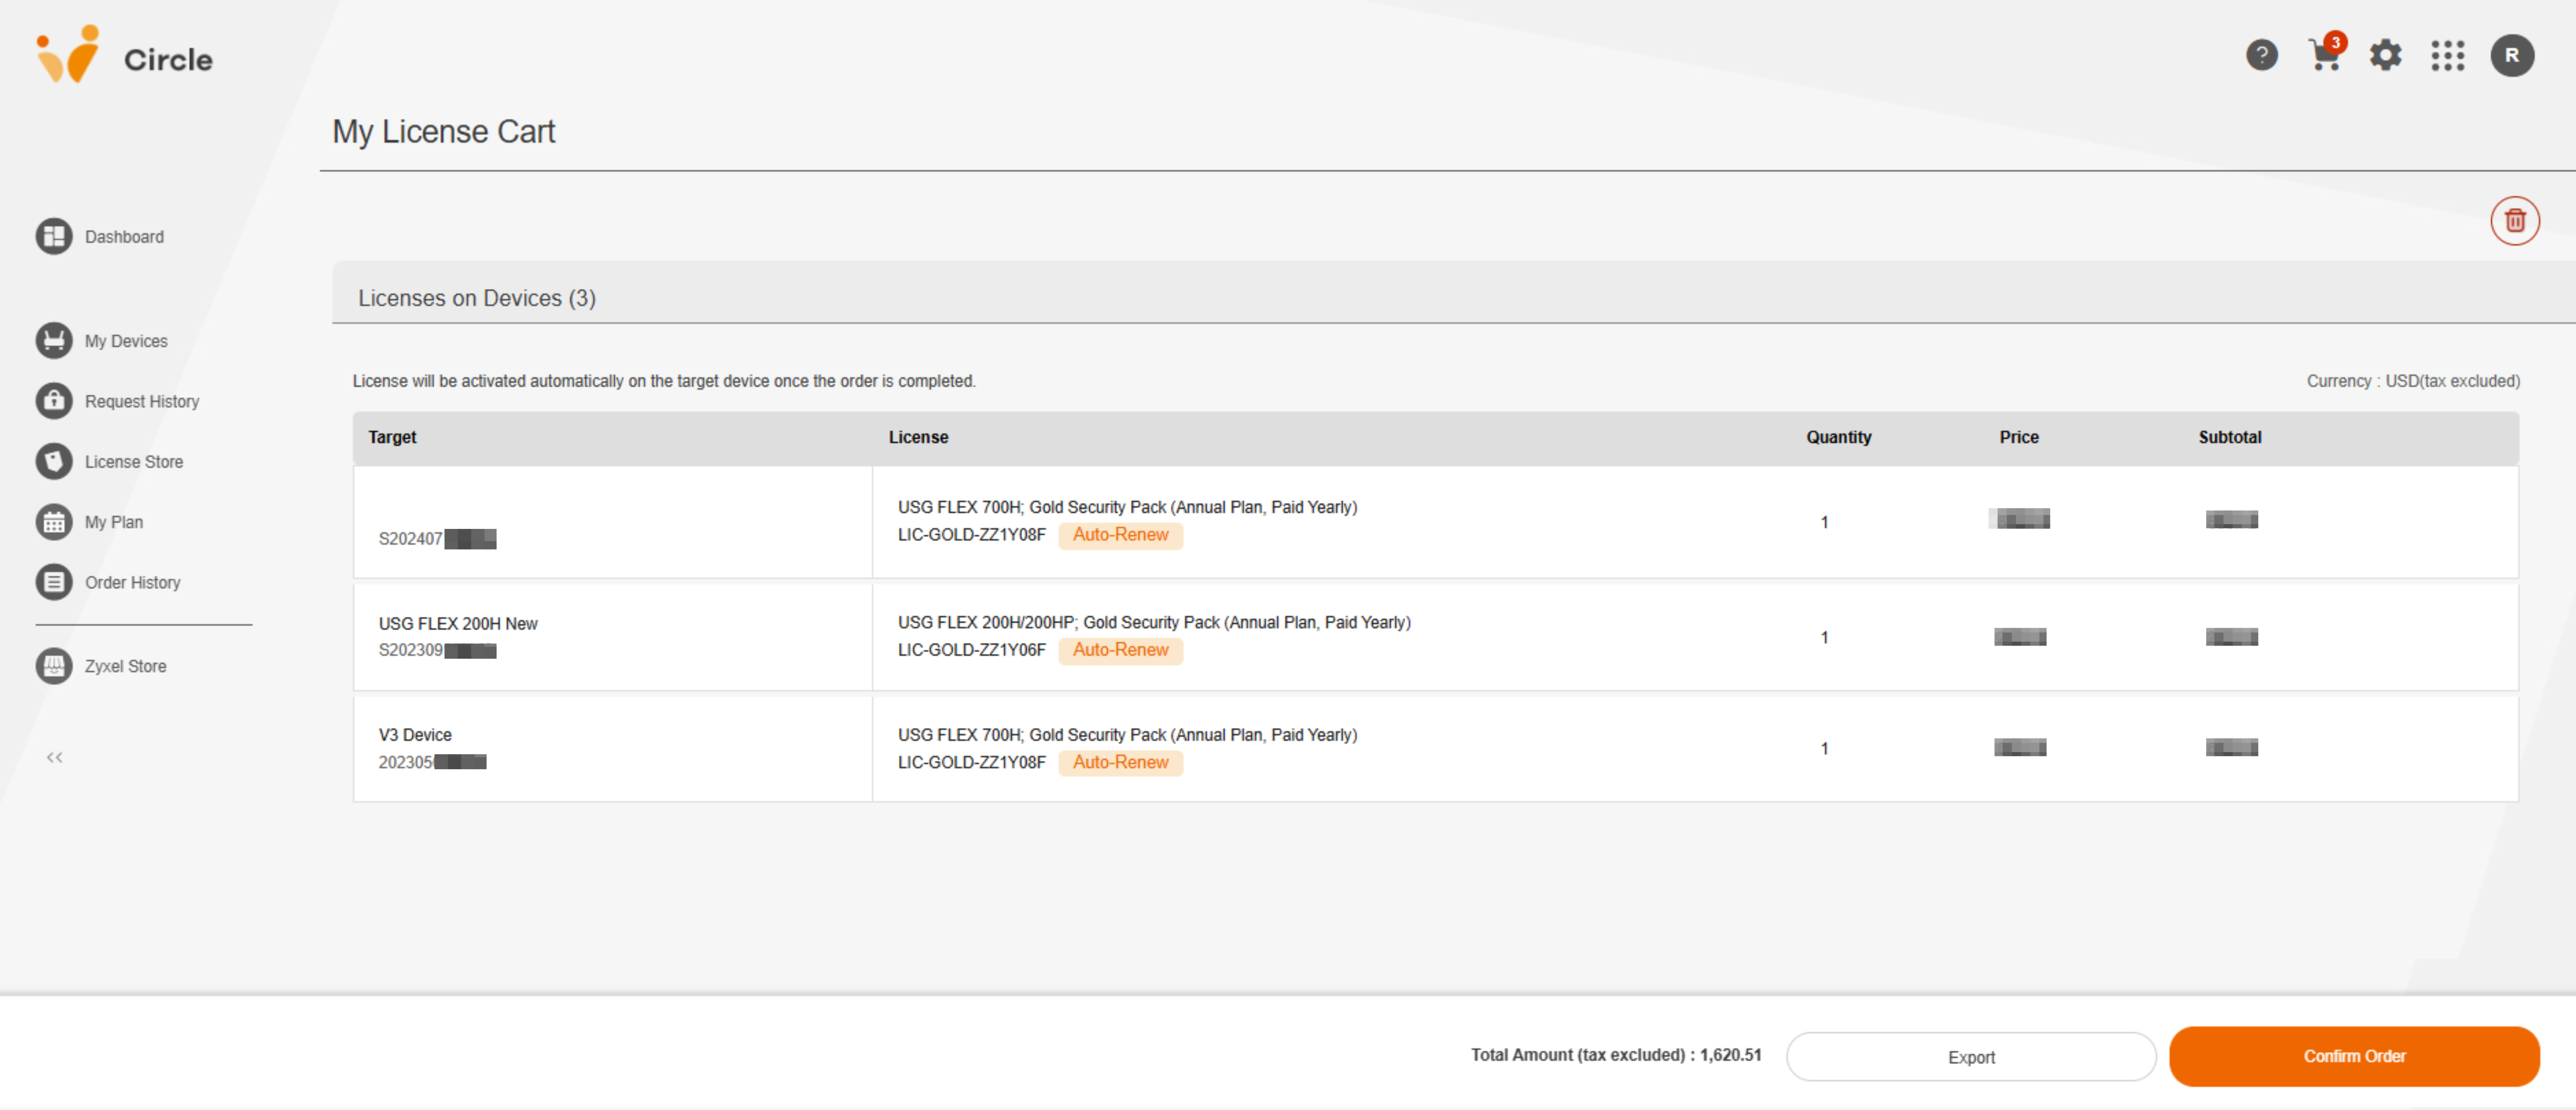Click the help question mark icon
The width and height of the screenshot is (2576, 1110).
point(2261,55)
